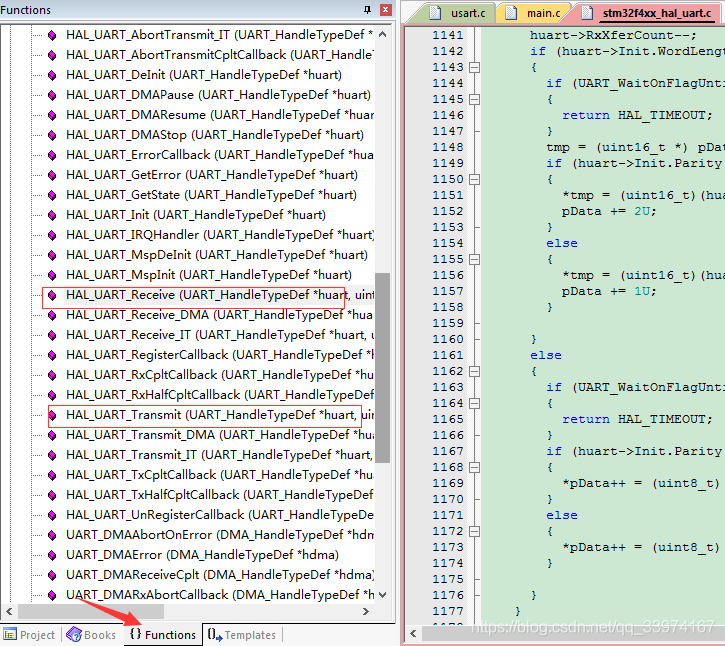Open the Books tab
Viewport: 725px width, 646px height.
point(91,634)
